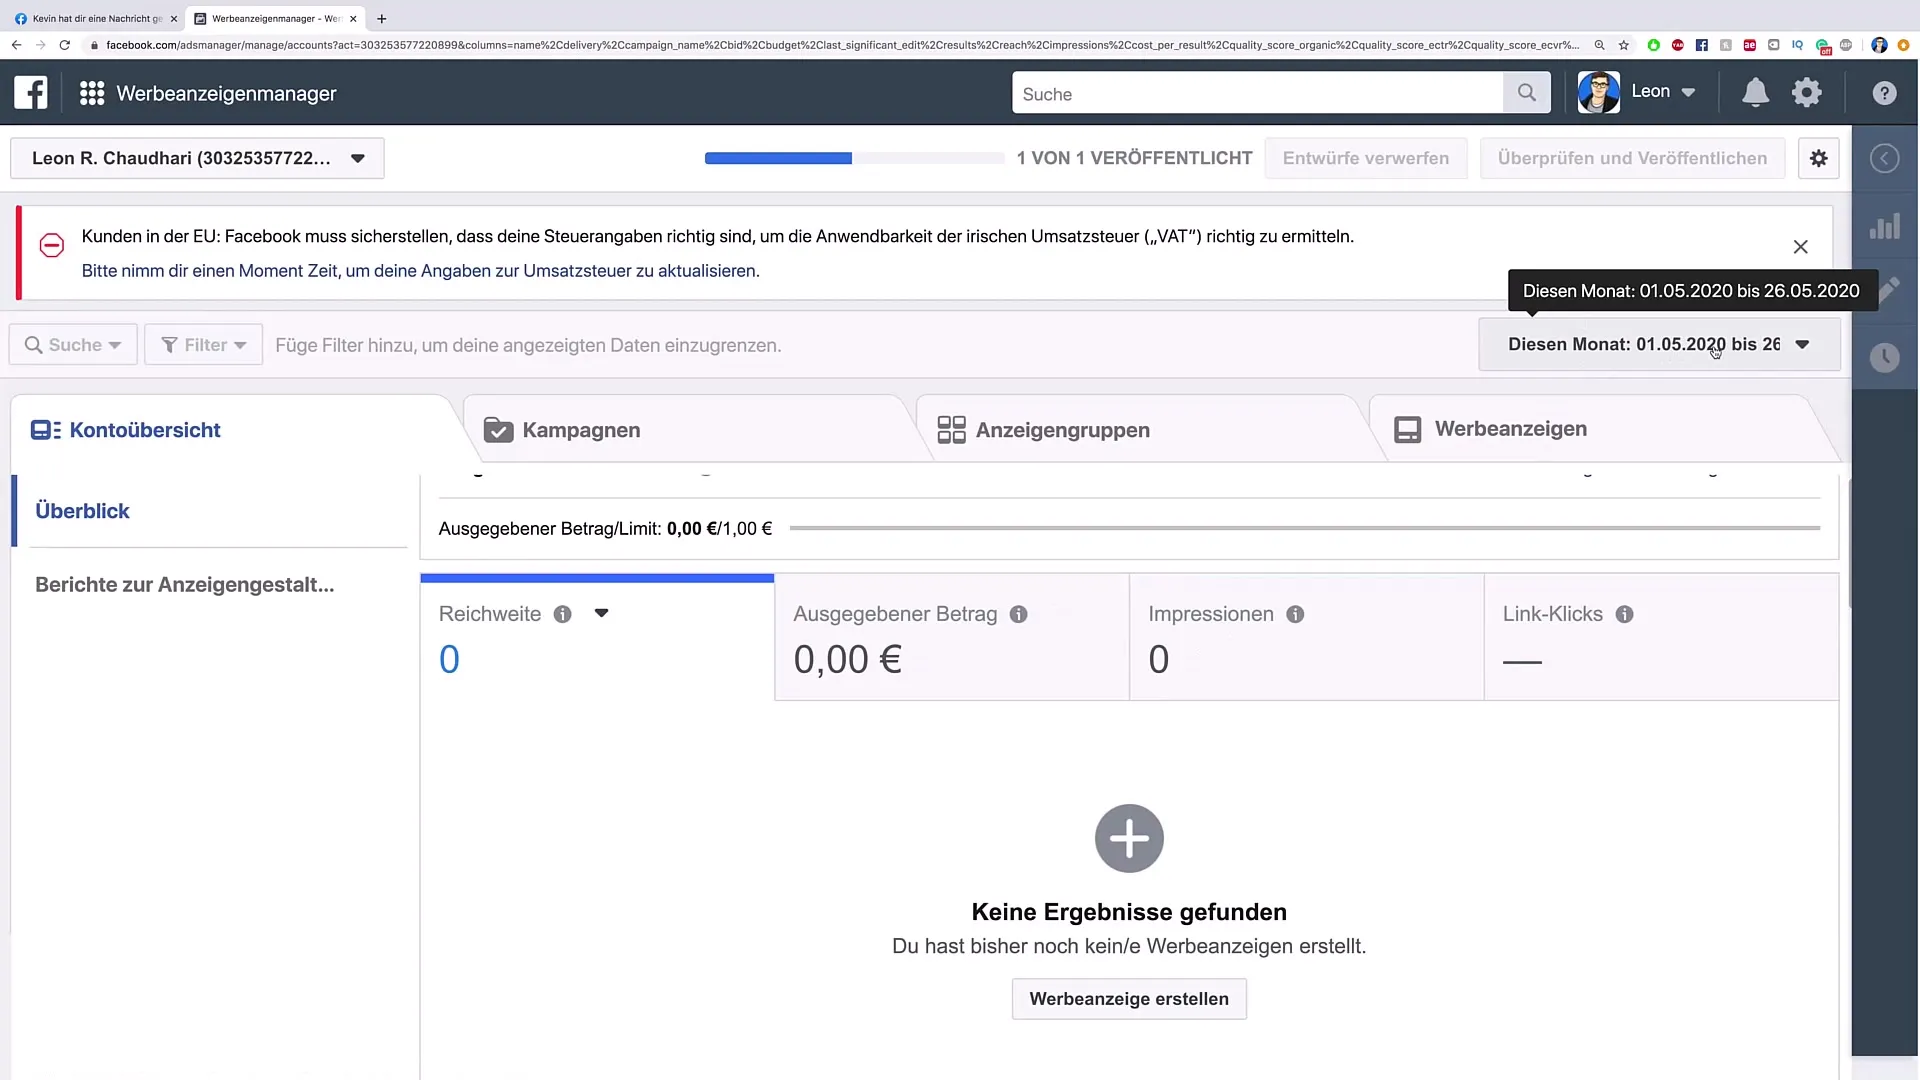Image resolution: width=1920 pixels, height=1080 pixels.
Task: Open the Filter dropdown
Action: (x=203, y=344)
